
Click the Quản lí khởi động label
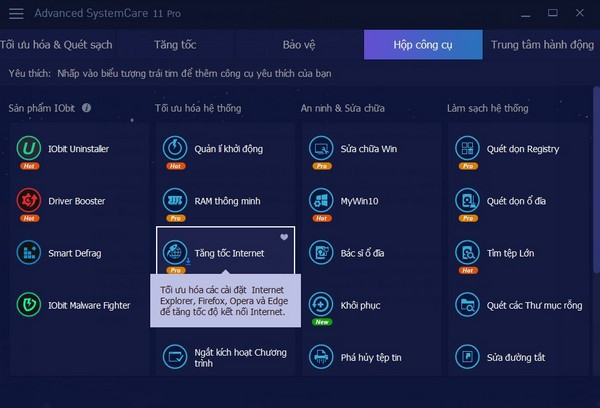[x=228, y=149]
